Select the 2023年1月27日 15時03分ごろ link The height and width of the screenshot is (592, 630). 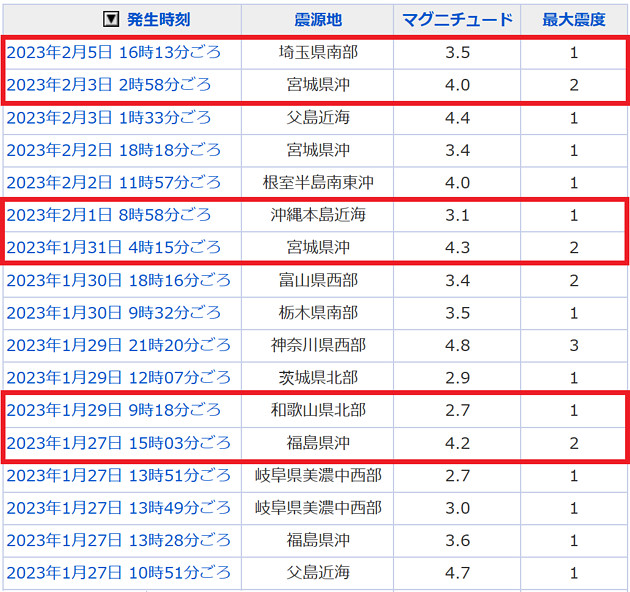(118, 443)
